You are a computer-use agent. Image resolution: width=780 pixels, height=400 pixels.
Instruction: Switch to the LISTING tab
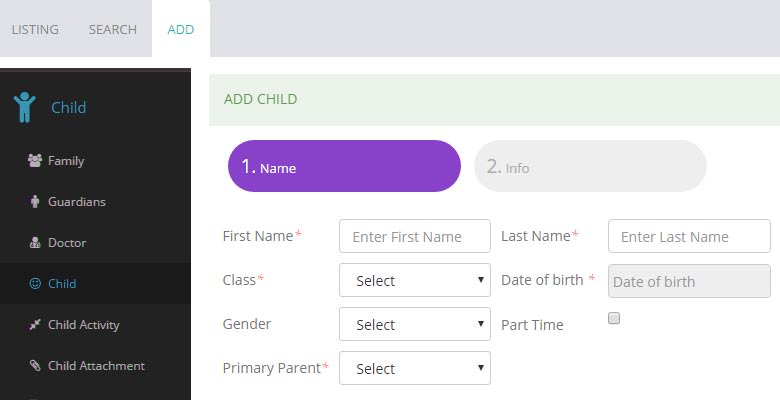35,29
